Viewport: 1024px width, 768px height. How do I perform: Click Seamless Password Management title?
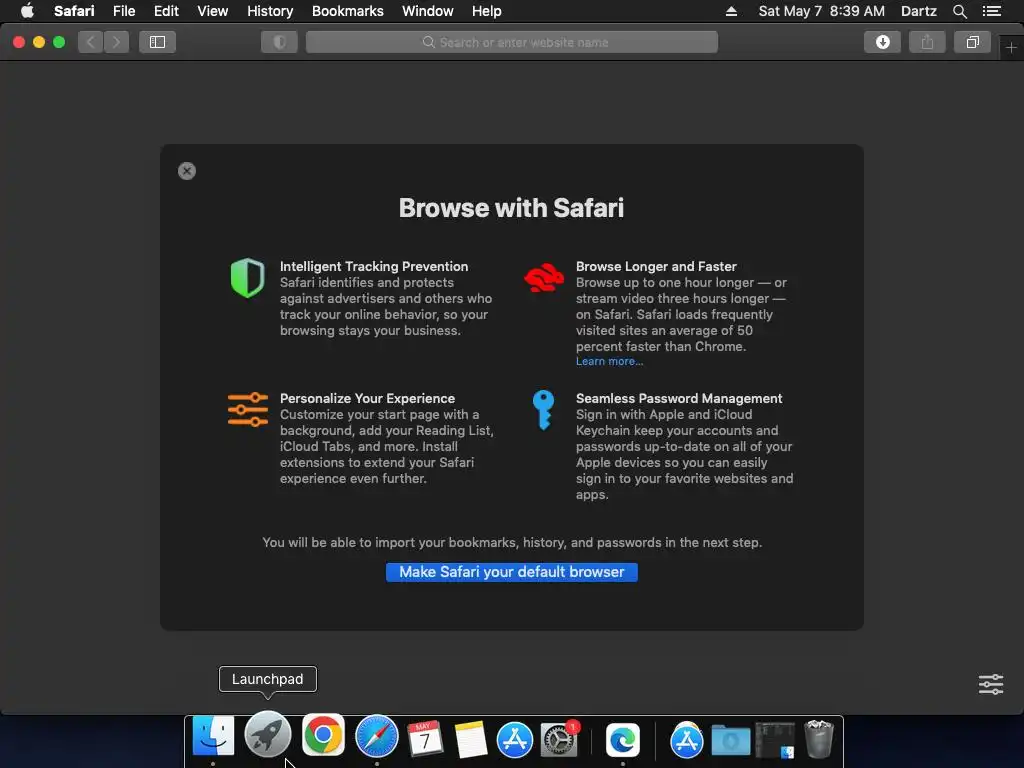(679, 398)
